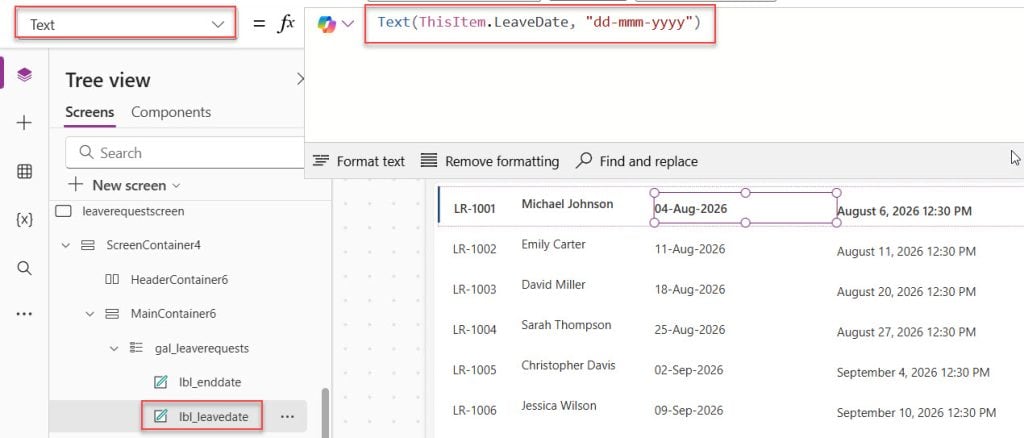Click the 18-Aug-2026 date
This screenshot has height=438, width=1024.
coord(690,289)
